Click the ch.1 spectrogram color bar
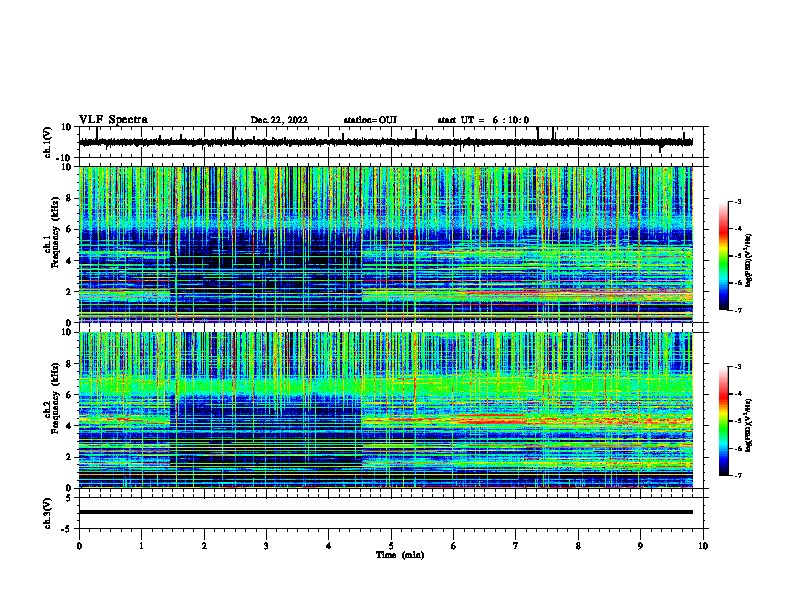 pyautogui.click(x=724, y=256)
